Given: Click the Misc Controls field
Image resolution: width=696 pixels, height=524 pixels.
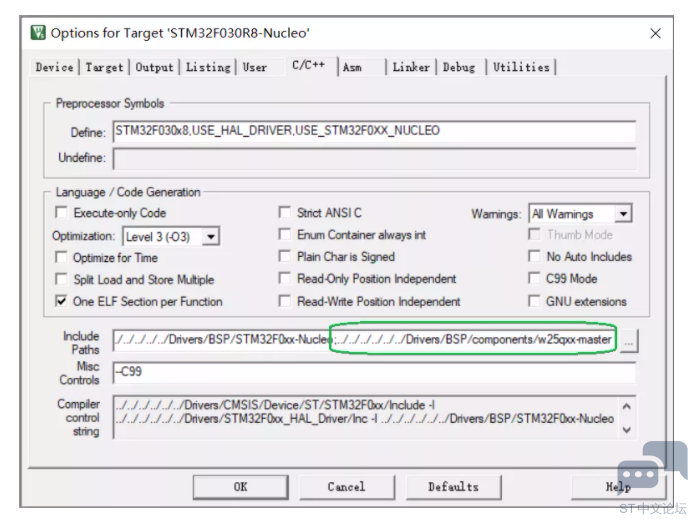Looking at the screenshot, I should 374,372.
